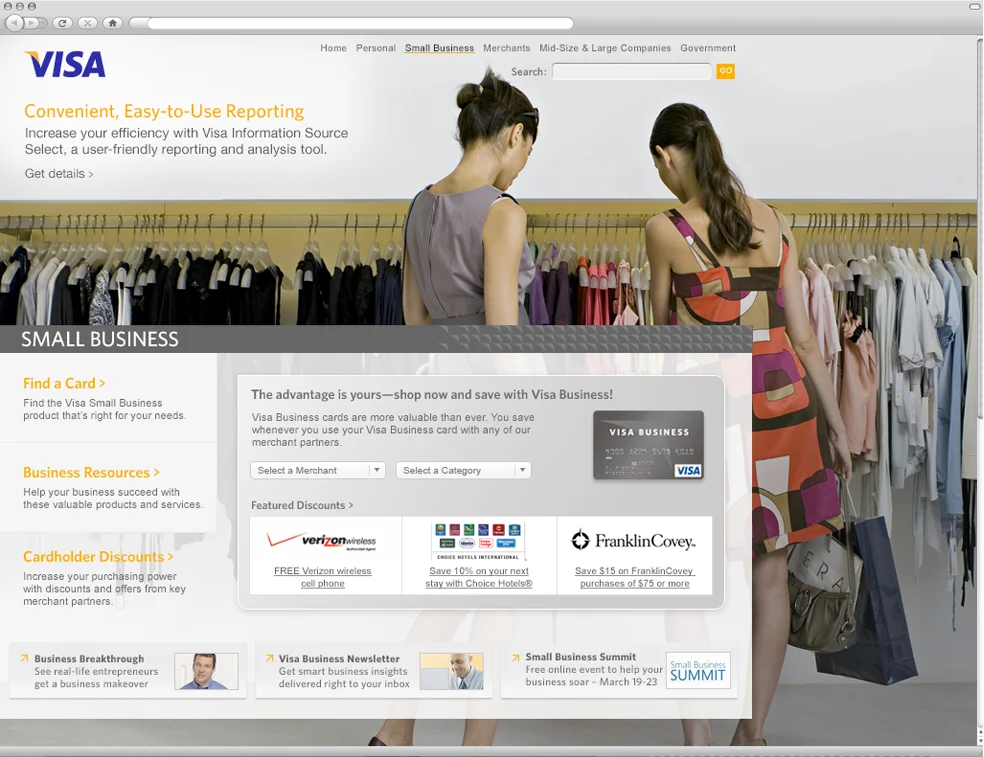
Task: Open the Personal navigation item
Action: pyautogui.click(x=376, y=48)
